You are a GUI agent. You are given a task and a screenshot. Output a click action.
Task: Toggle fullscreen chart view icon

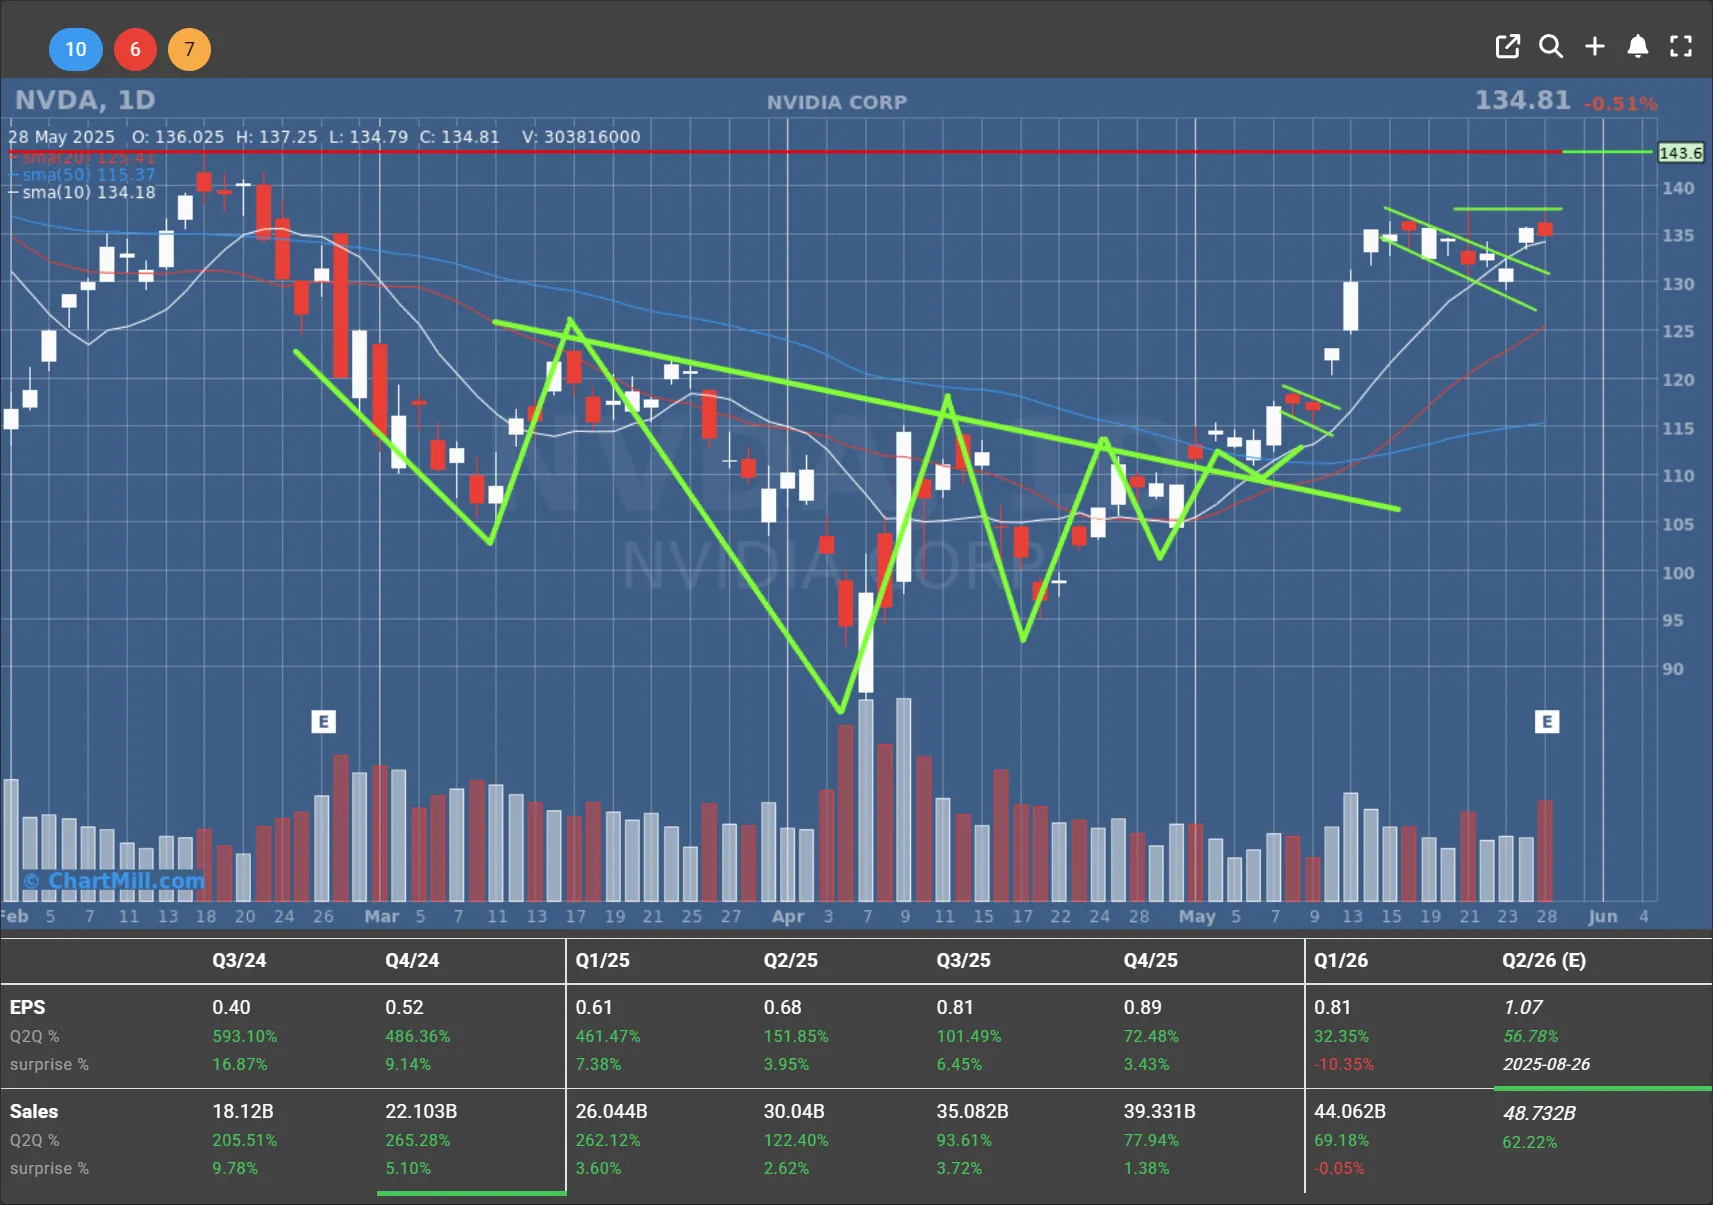1681,46
